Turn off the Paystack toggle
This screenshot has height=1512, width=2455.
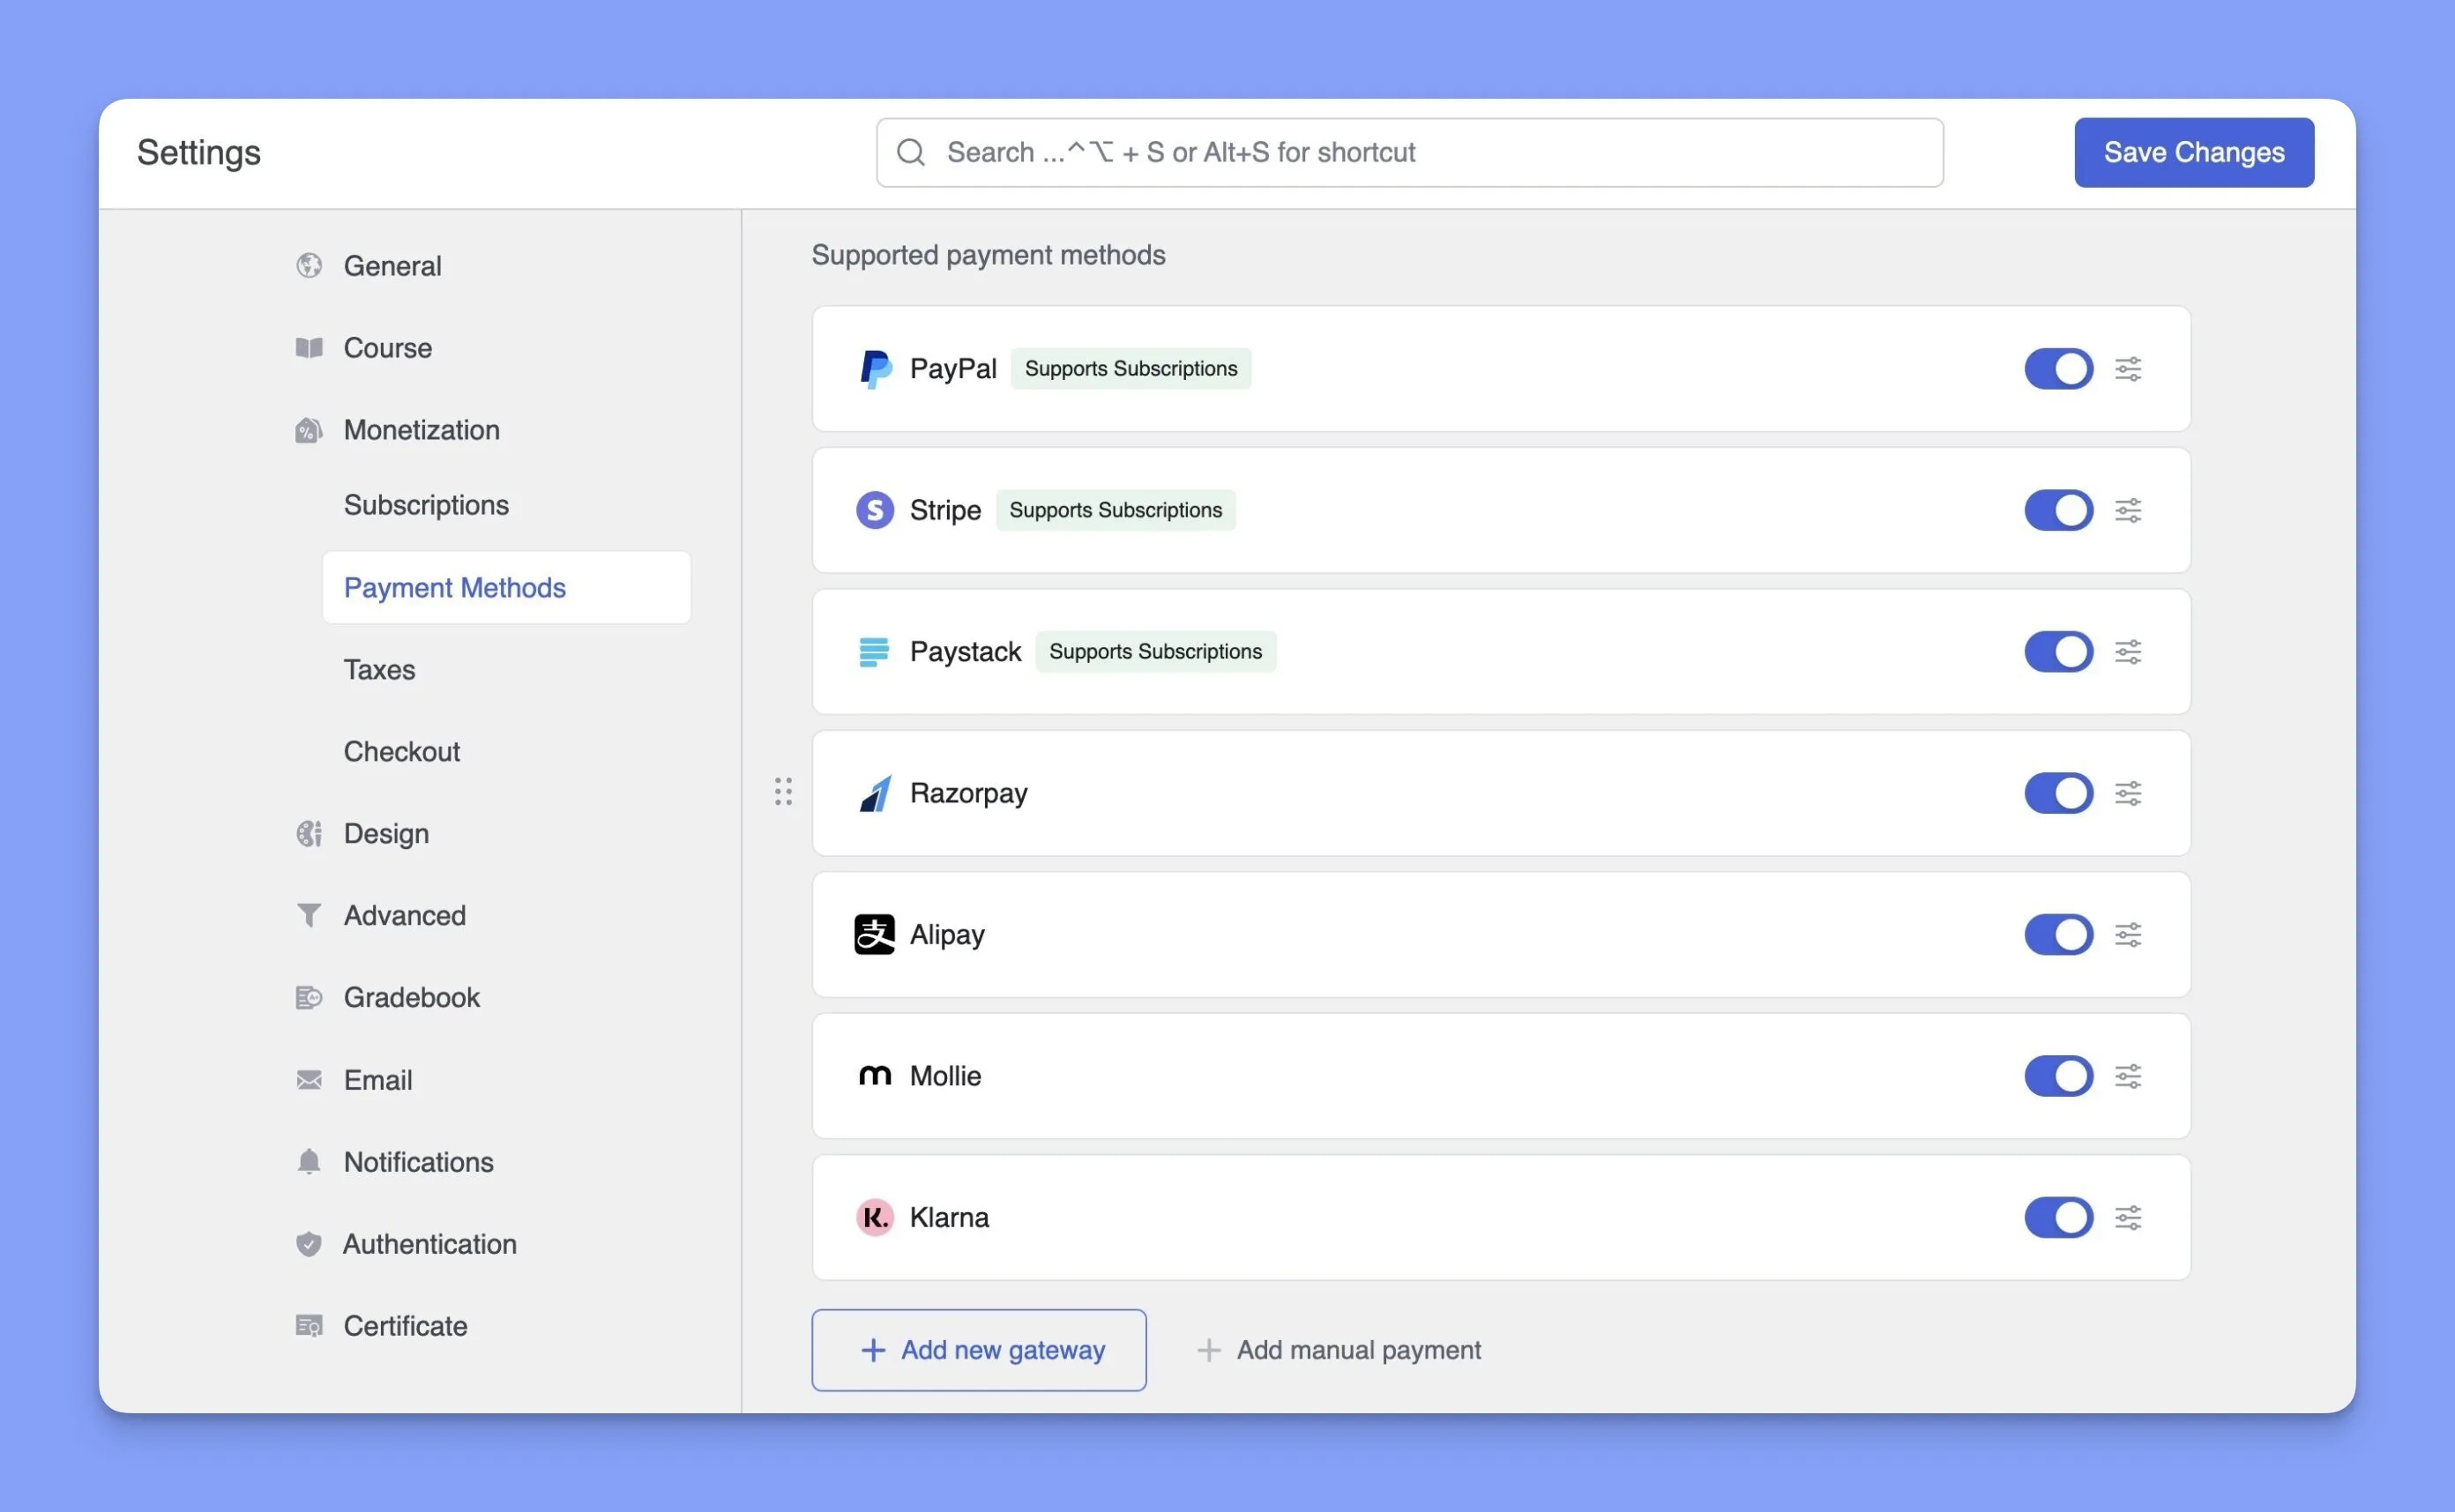coord(2059,652)
